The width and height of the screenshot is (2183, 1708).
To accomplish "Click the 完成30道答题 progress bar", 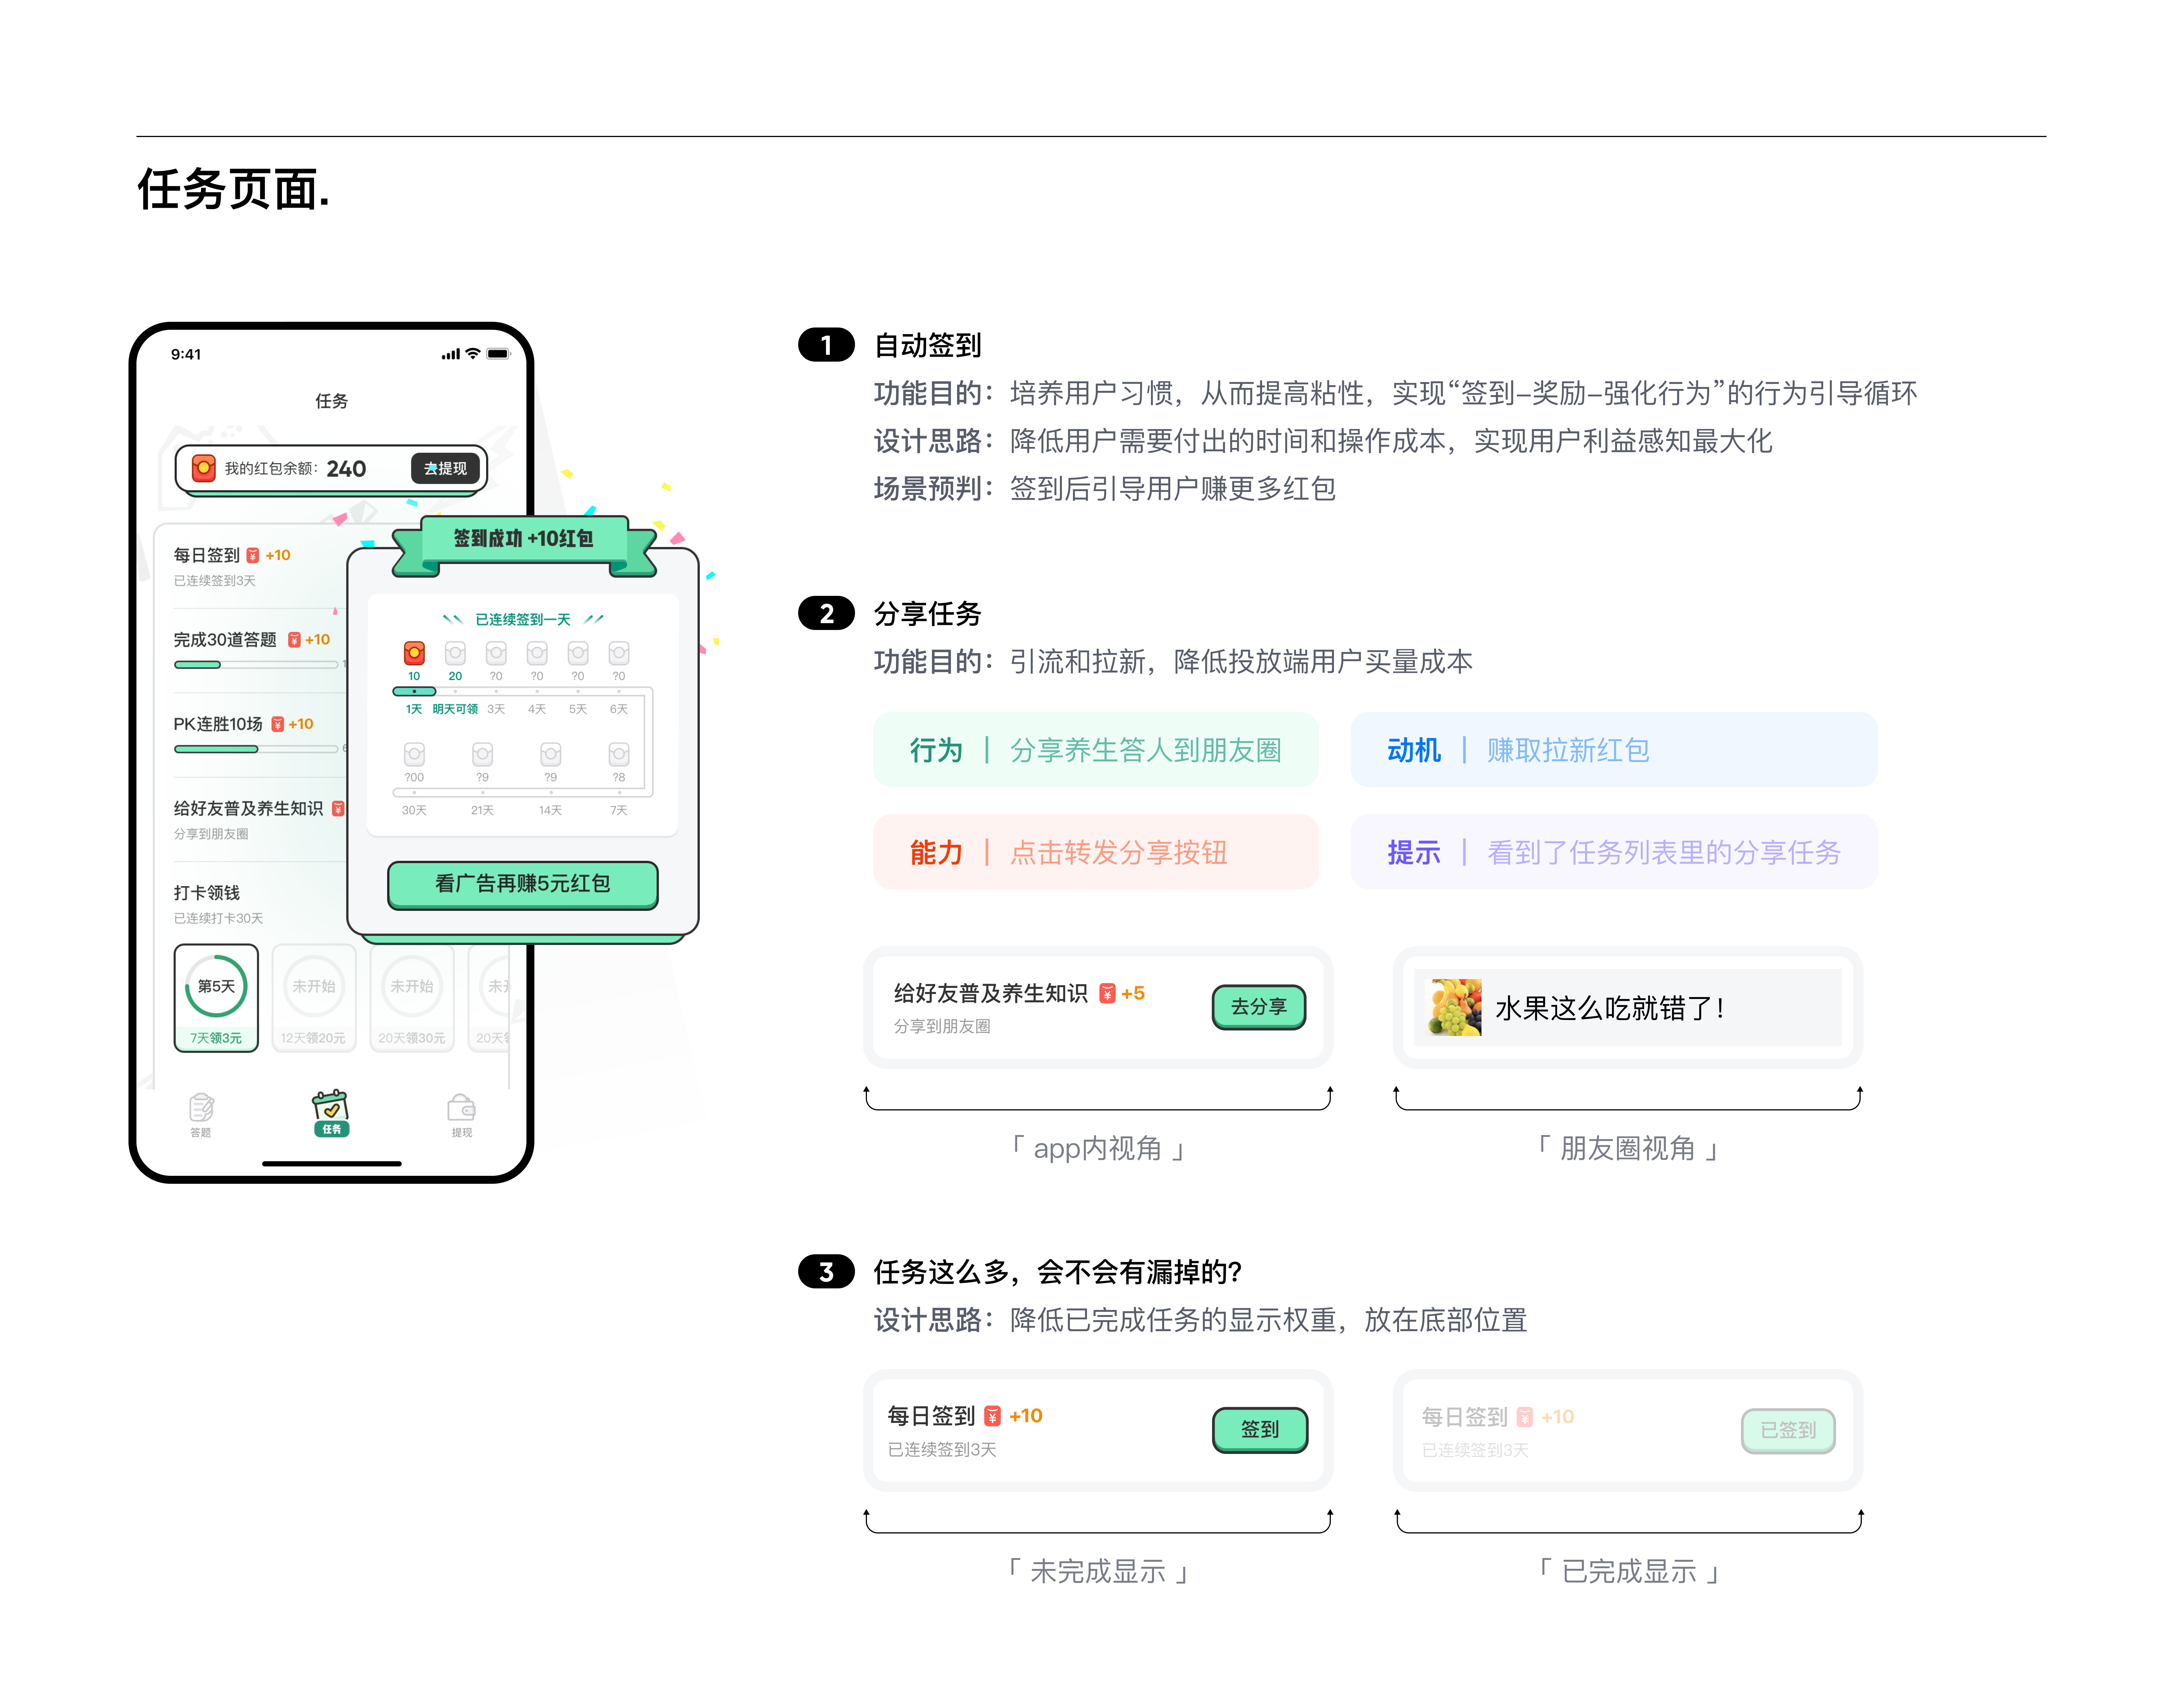I will (x=256, y=665).
